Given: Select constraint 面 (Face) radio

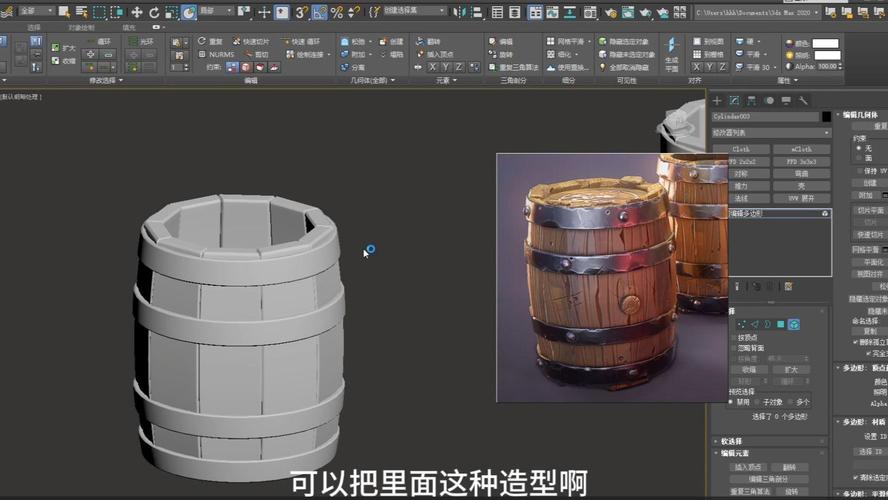Looking at the screenshot, I should 859,158.
